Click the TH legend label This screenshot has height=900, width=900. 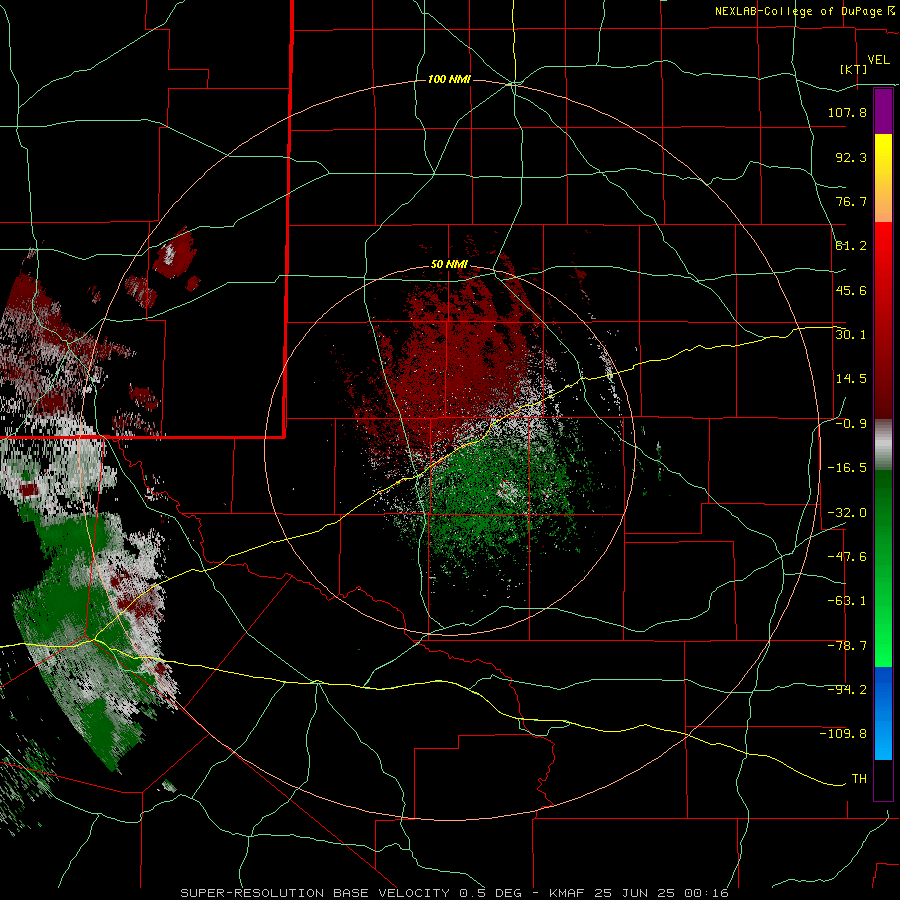click(859, 779)
